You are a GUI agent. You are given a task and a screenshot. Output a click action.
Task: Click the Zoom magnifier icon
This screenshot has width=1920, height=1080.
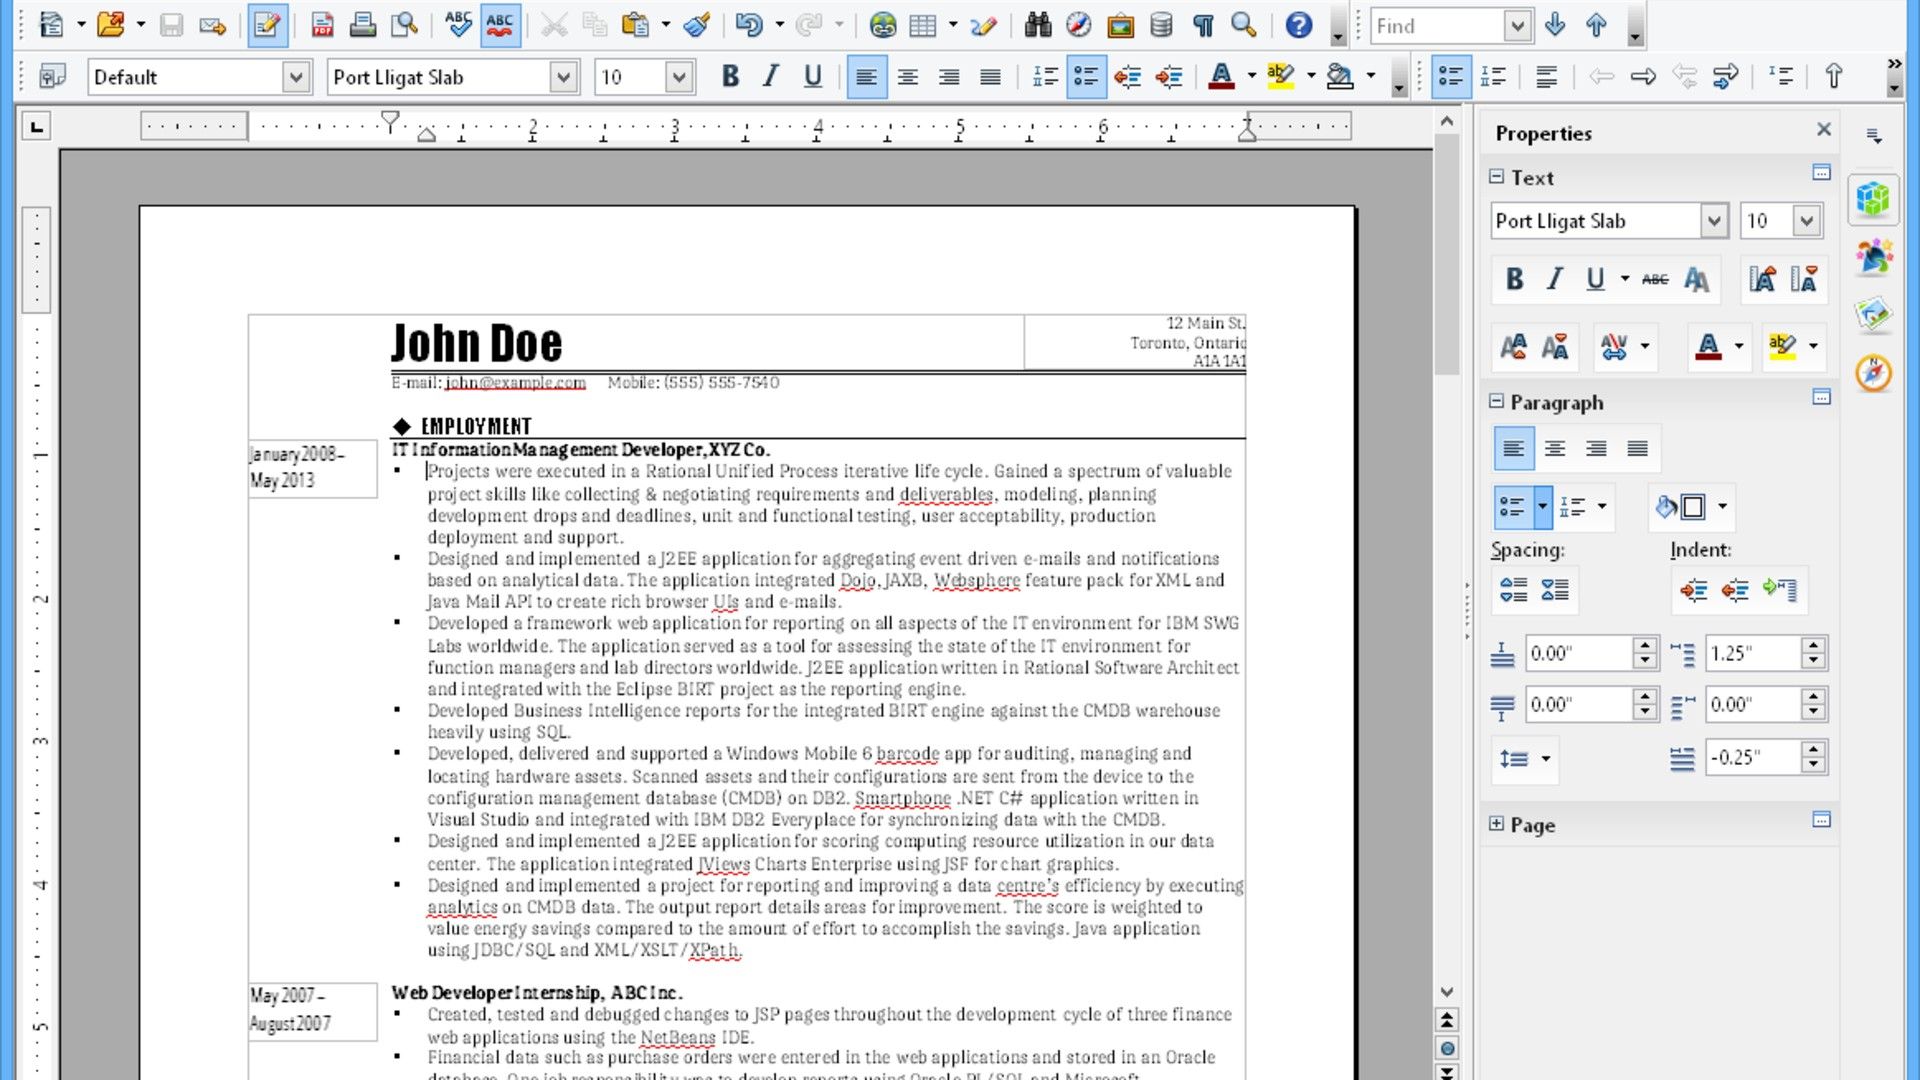click(1243, 25)
